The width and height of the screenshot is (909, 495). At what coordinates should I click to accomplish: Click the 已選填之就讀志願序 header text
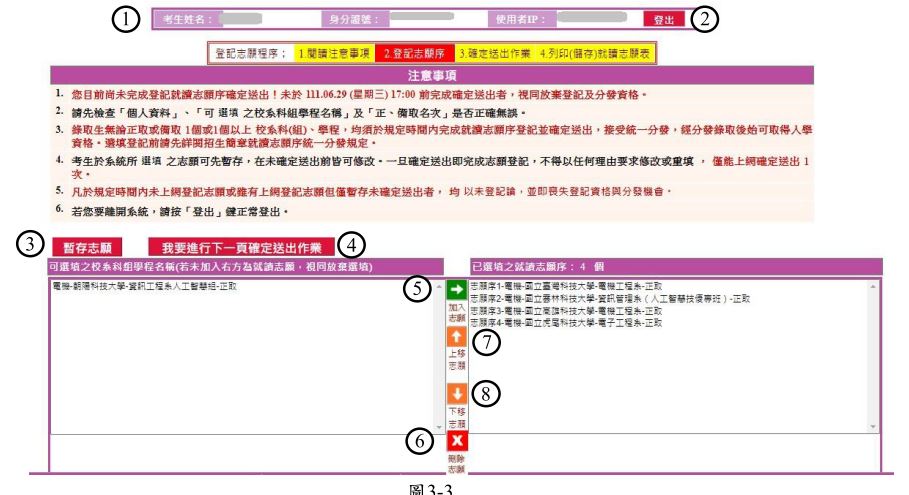537,267
